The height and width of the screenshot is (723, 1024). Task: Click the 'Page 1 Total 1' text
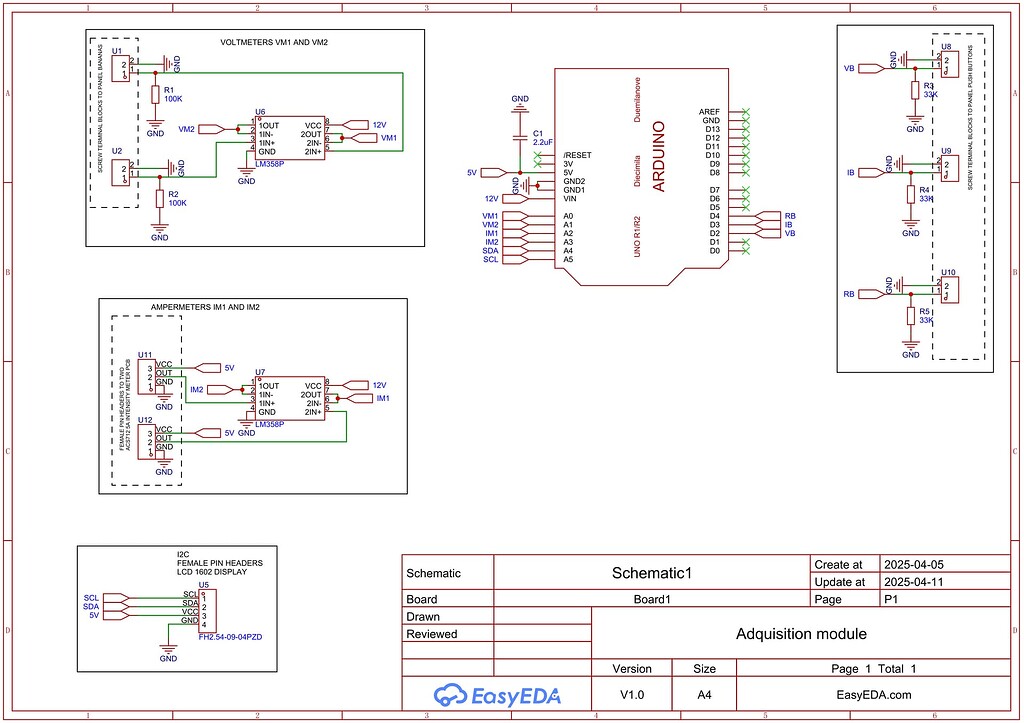tap(874, 669)
